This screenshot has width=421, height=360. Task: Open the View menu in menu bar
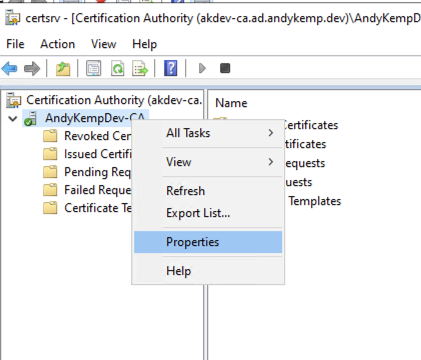pos(104,44)
